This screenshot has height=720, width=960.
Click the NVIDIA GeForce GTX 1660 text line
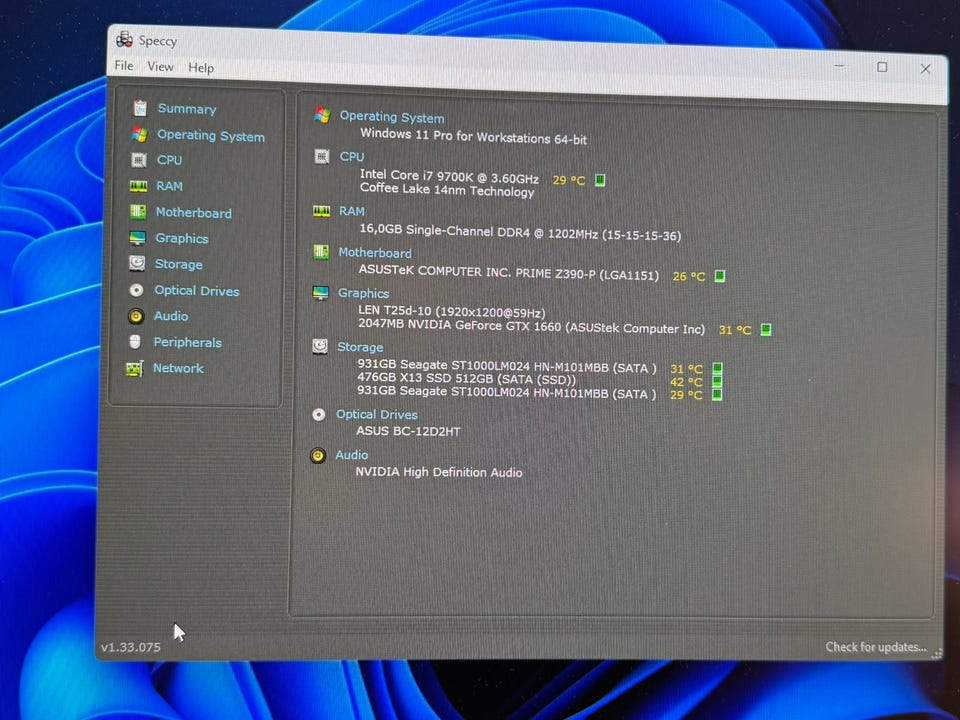pyautogui.click(x=531, y=326)
